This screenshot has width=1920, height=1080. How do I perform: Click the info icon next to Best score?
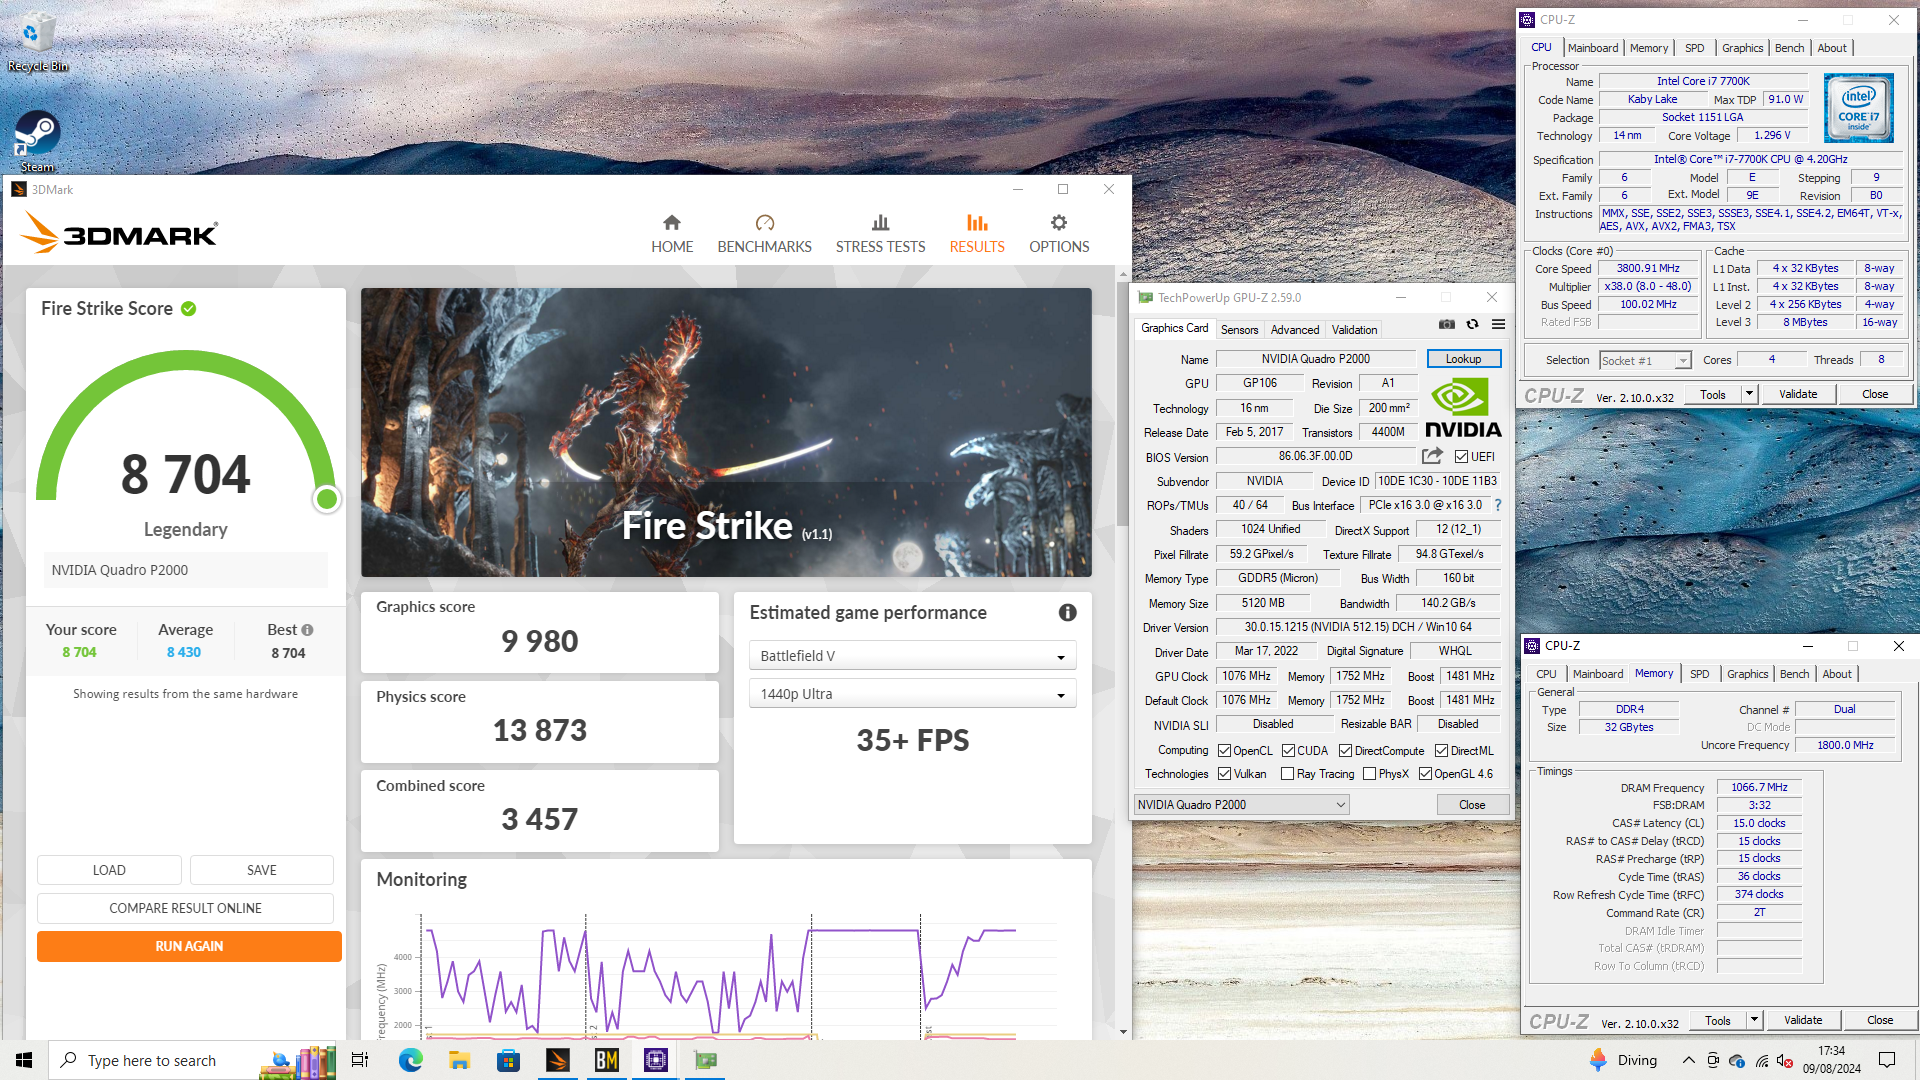(308, 630)
